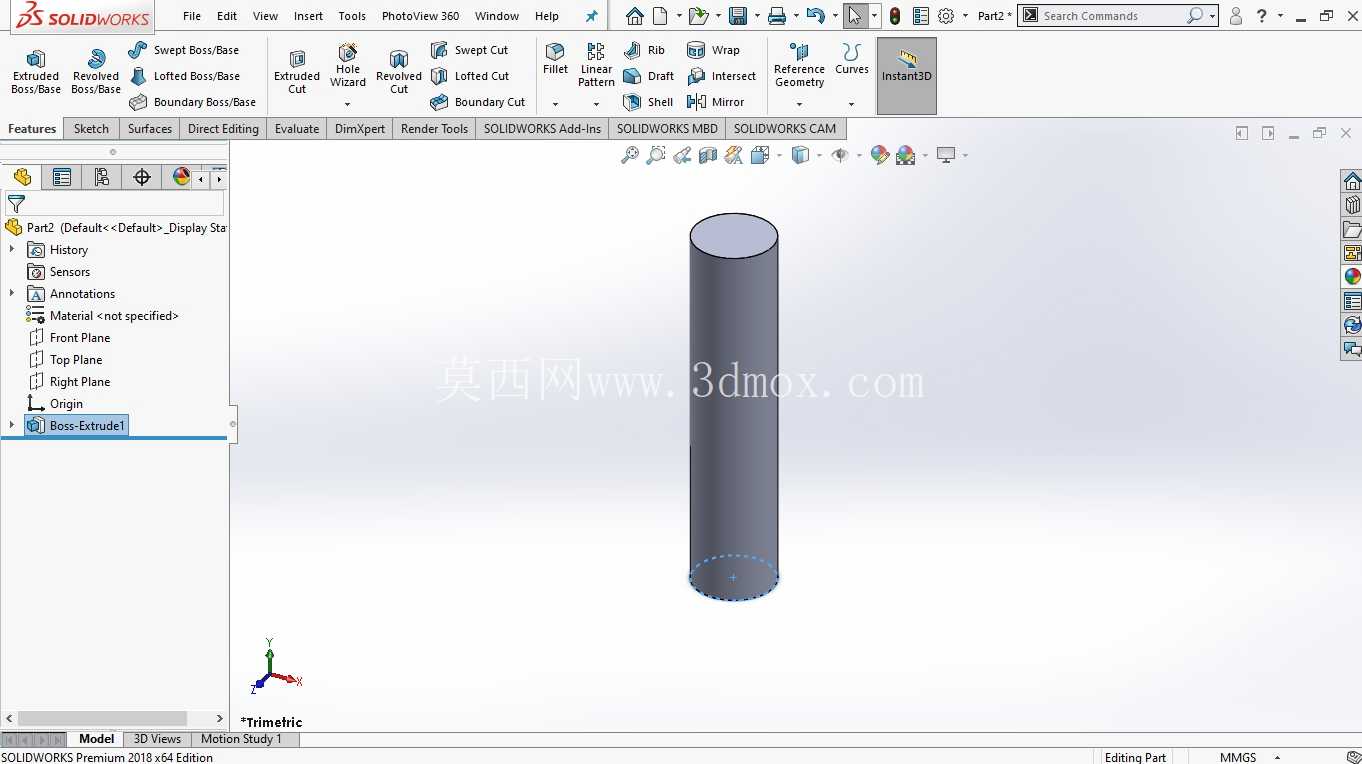Select Material <not specified> item
1362x764 pixels.
103,316
